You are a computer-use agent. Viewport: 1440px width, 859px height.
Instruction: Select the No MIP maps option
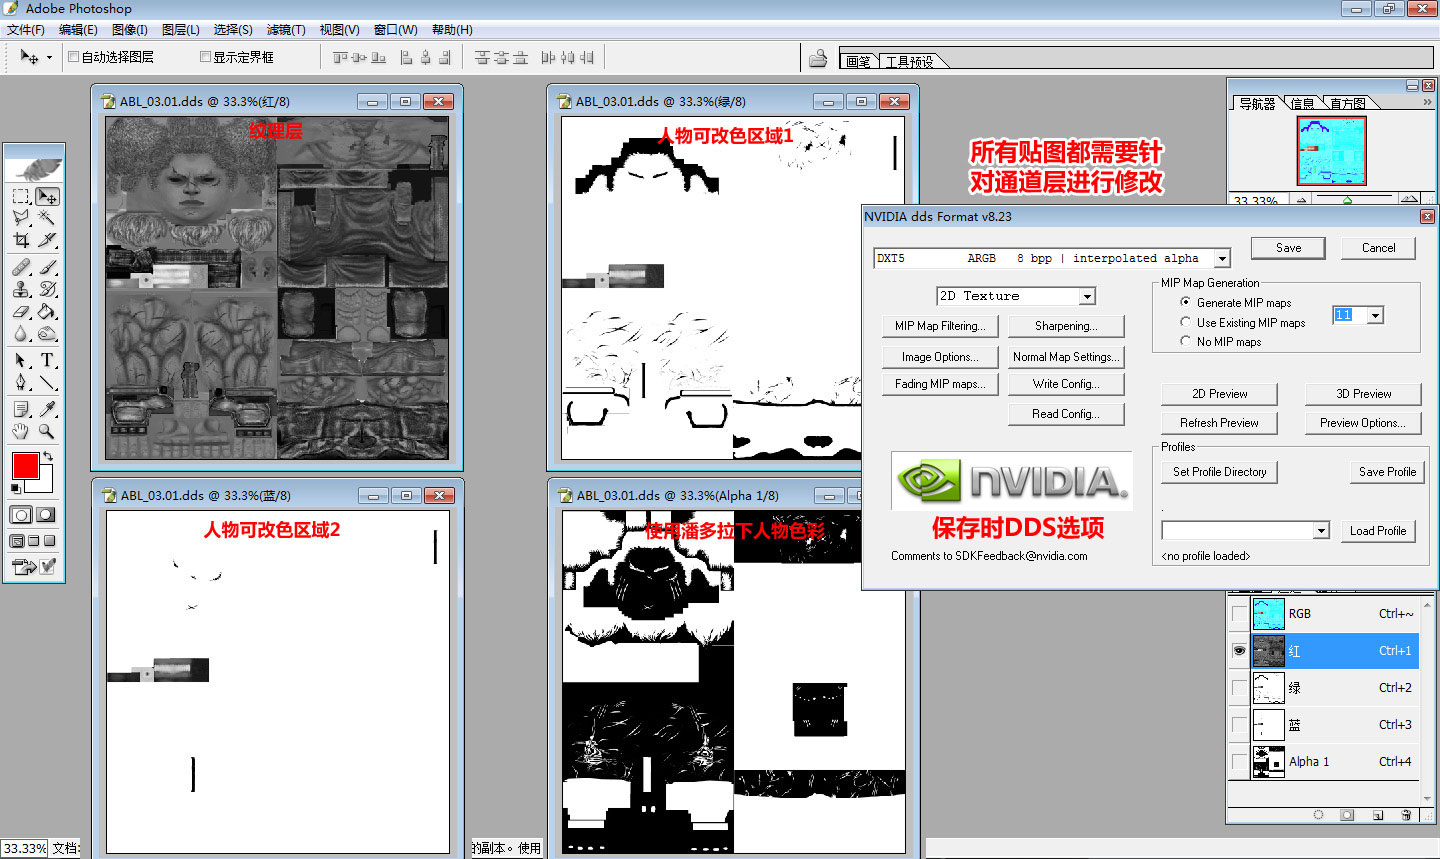pyautogui.click(x=1186, y=342)
